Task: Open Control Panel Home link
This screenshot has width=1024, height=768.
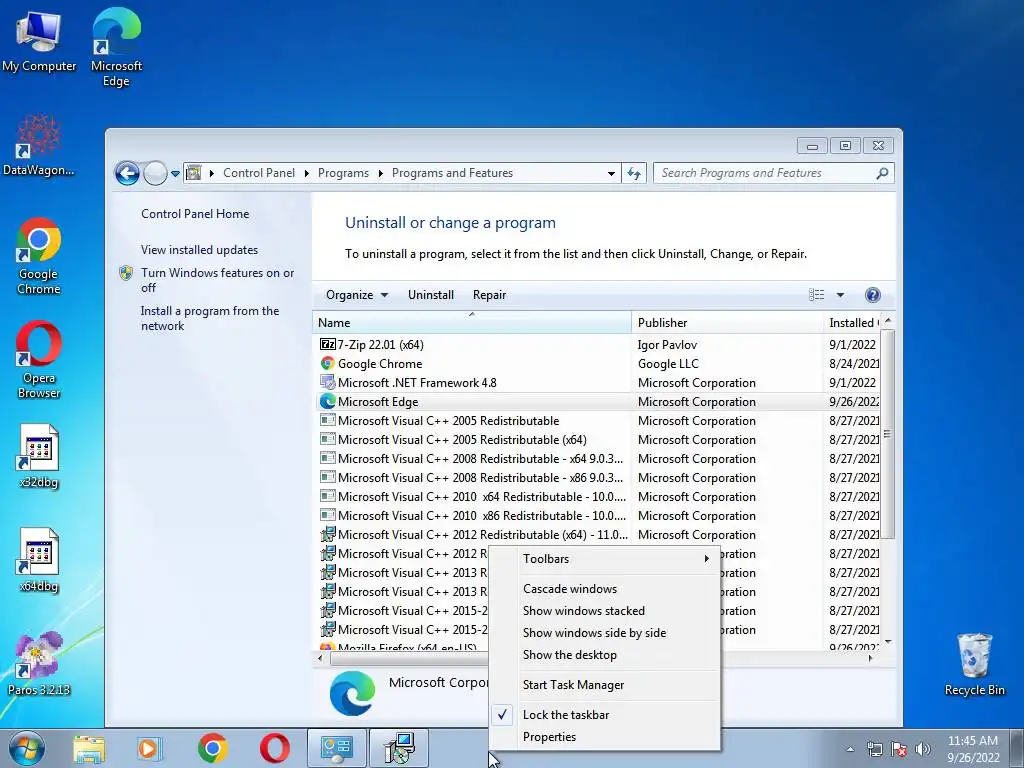Action: click(x=195, y=214)
